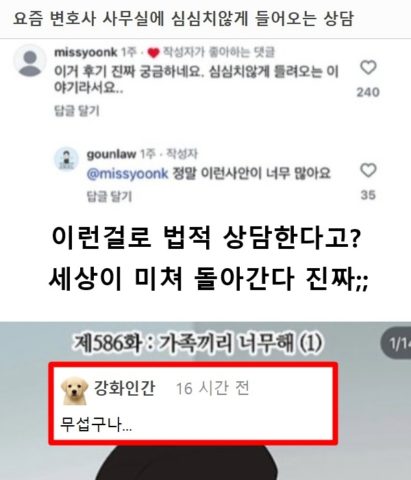Click the red heart author-liked badge
Viewport: 411px width, 480px height.
click(153, 53)
